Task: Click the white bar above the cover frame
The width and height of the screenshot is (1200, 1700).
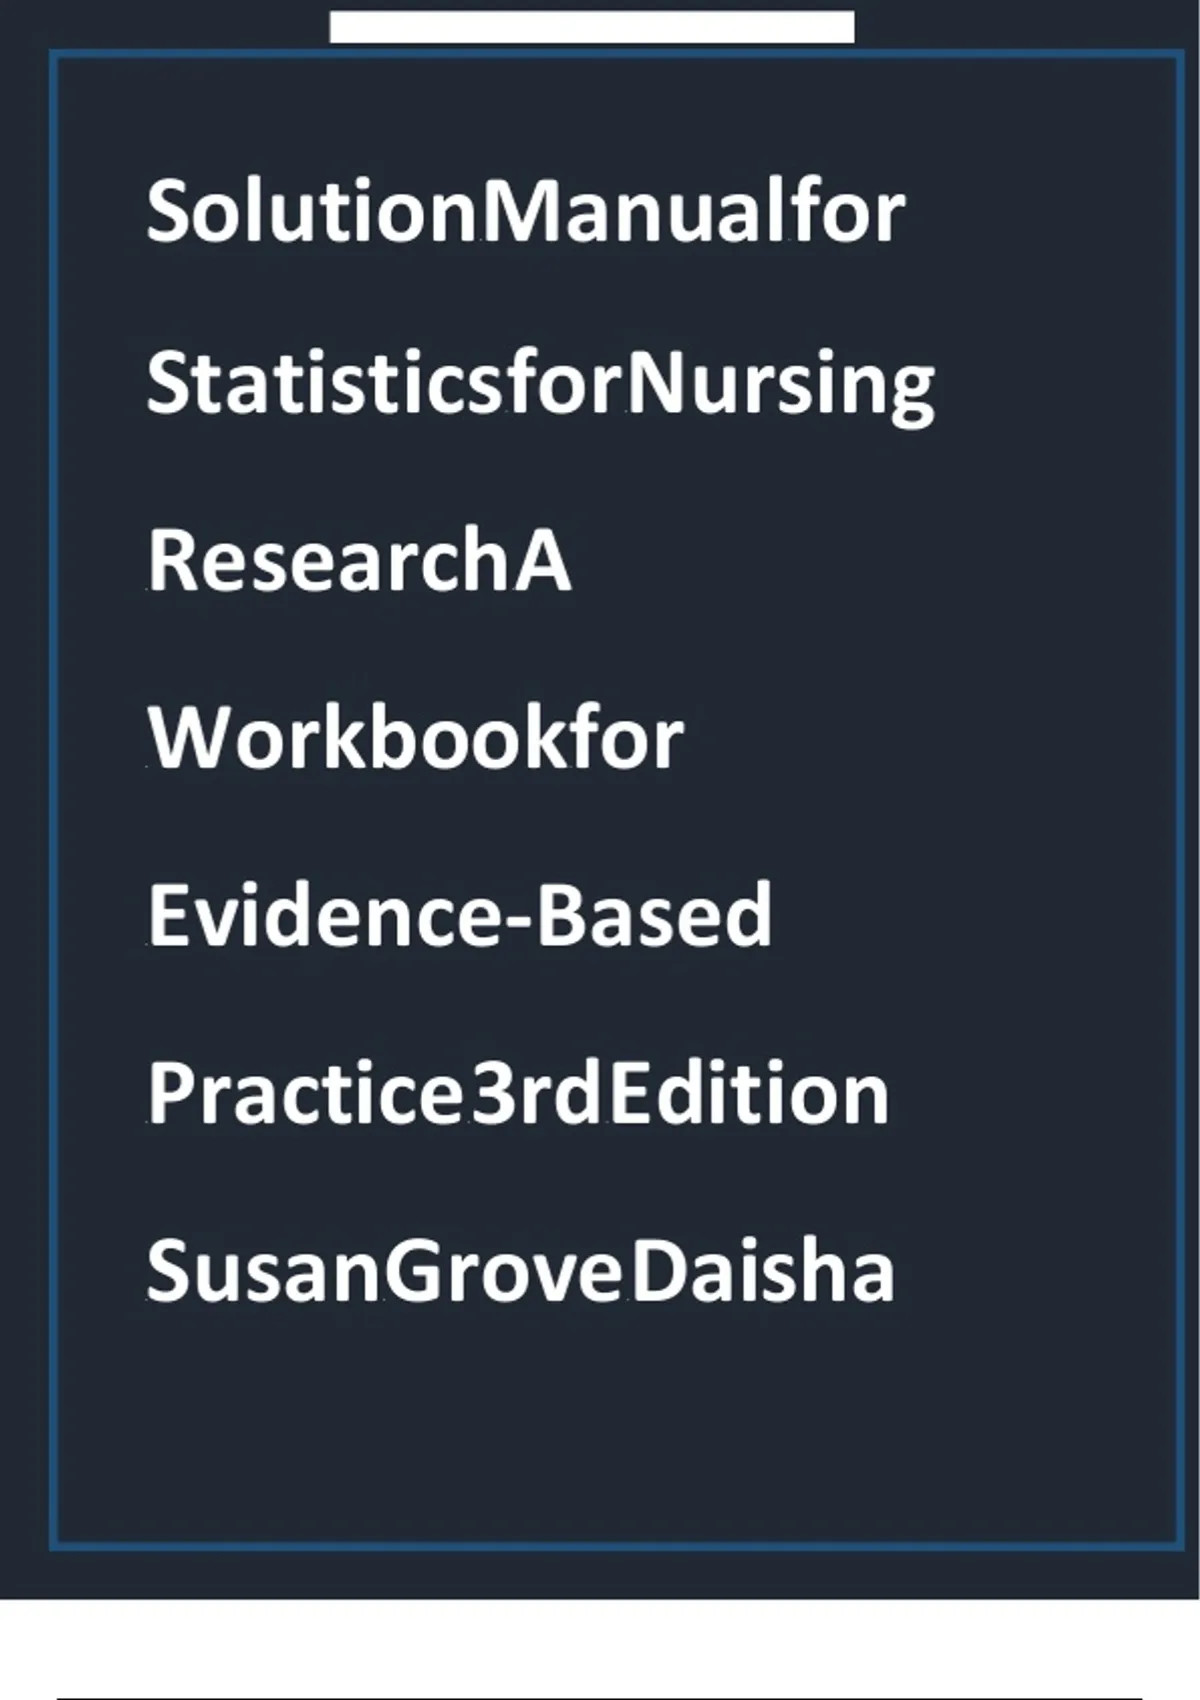Action: (x=592, y=27)
